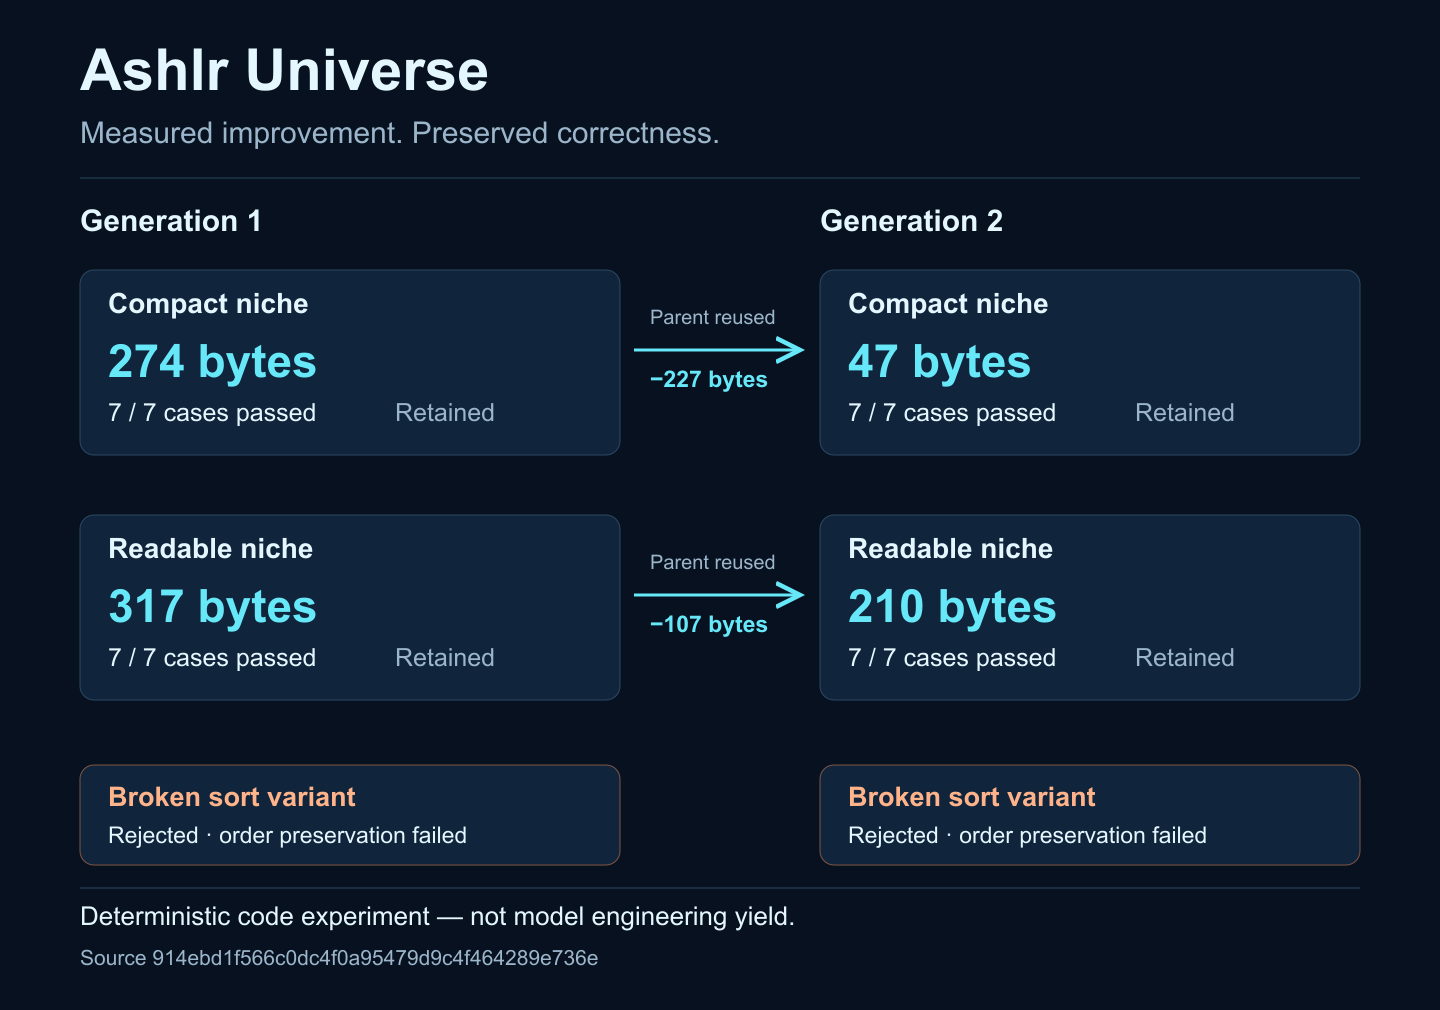This screenshot has height=1010, width=1440.
Task: Click "7 / 7 cases passed" under 317 bytes
Action: coord(212,658)
